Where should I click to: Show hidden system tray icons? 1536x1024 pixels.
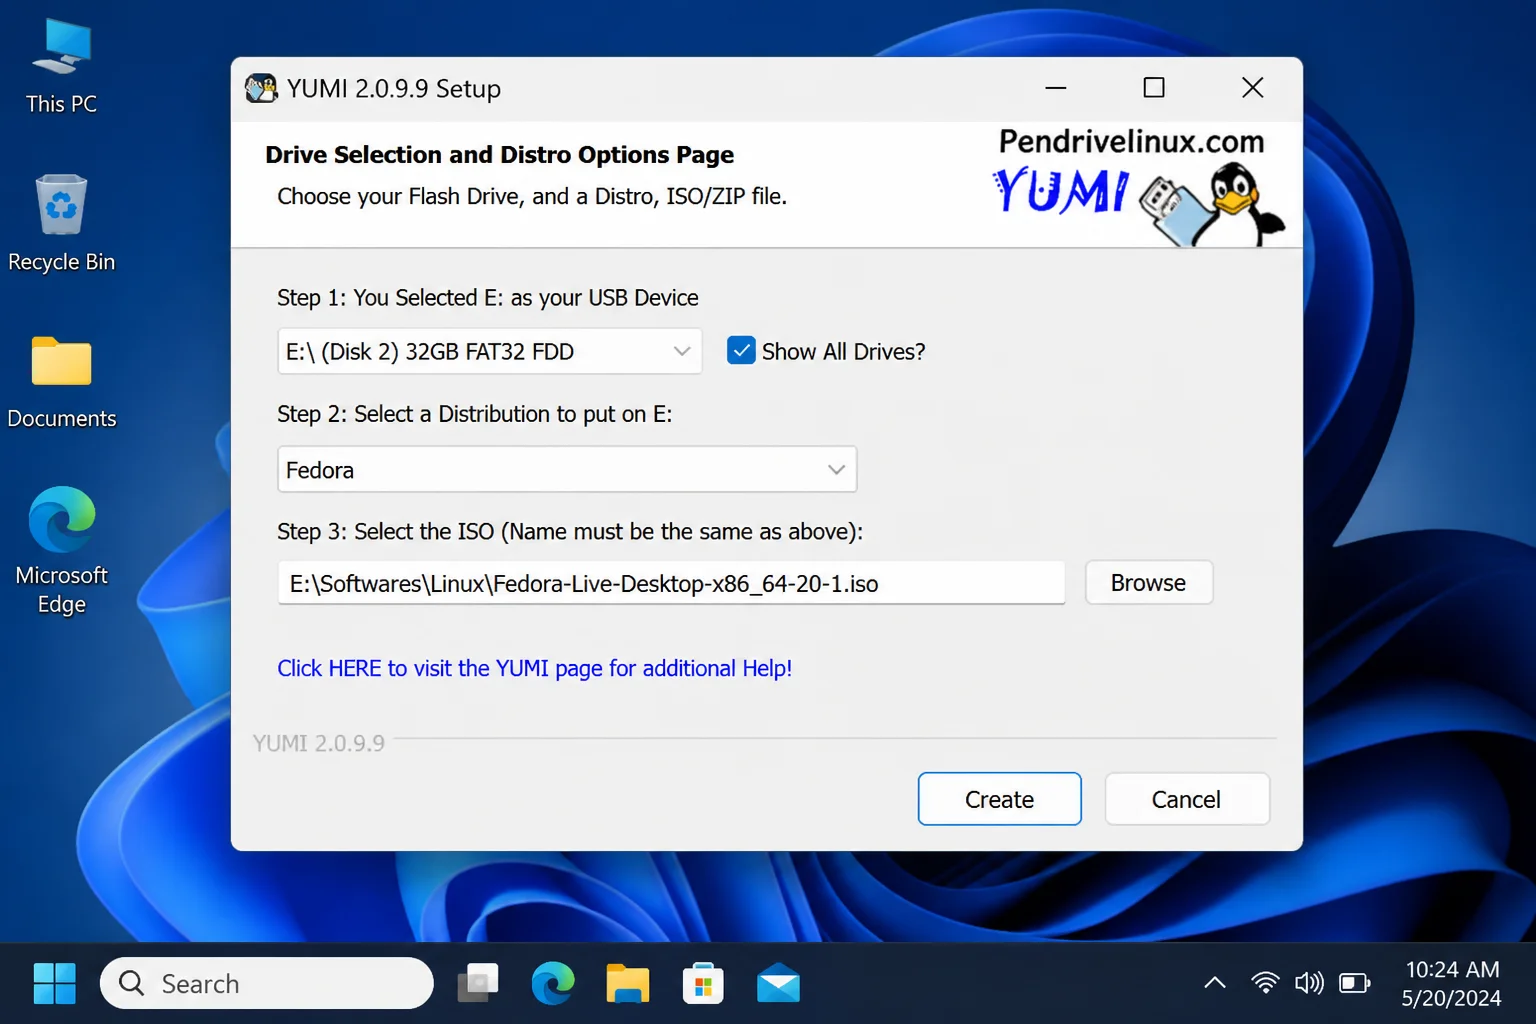[1214, 983]
